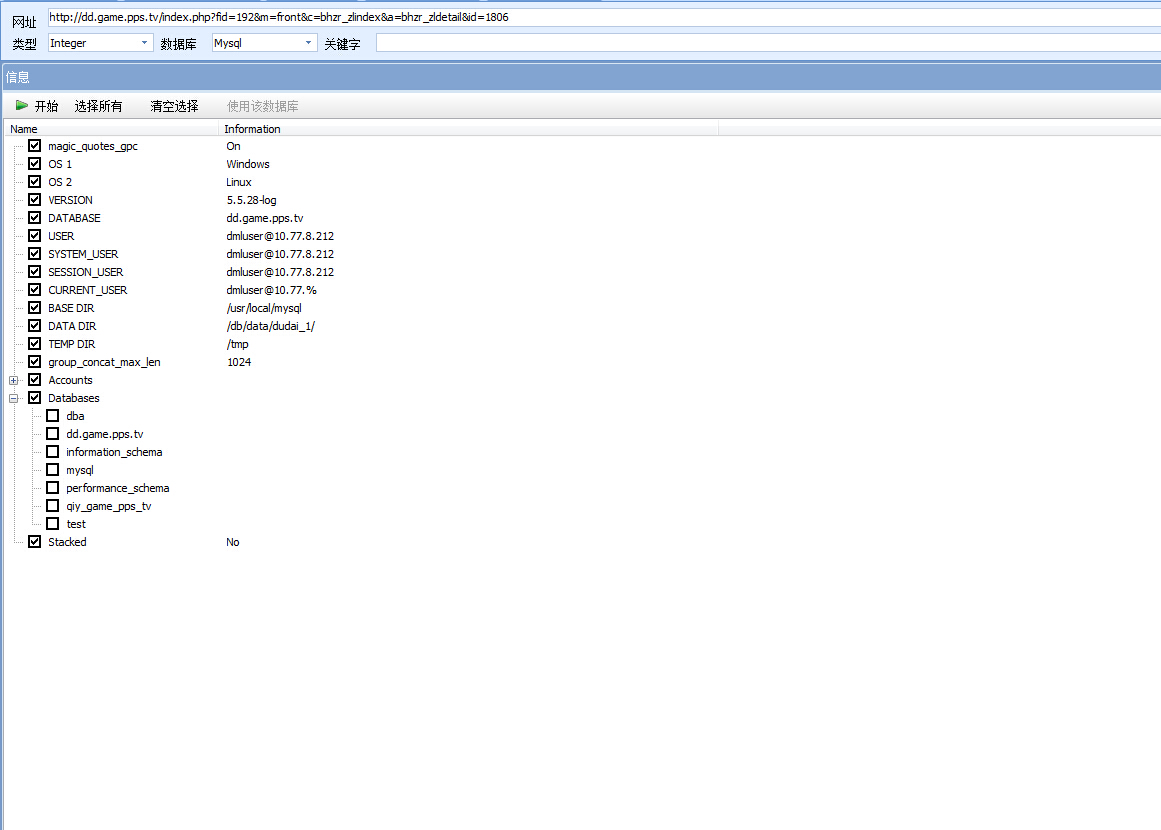Uncheck the Stacked checkbox
The image size is (1161, 830).
(35, 542)
